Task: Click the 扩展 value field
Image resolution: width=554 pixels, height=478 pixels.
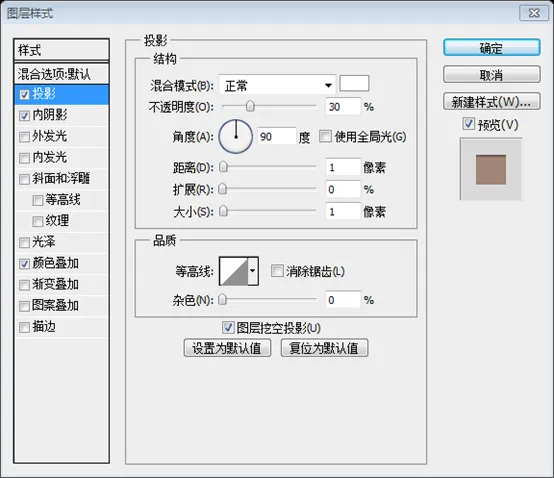Action: click(x=343, y=189)
